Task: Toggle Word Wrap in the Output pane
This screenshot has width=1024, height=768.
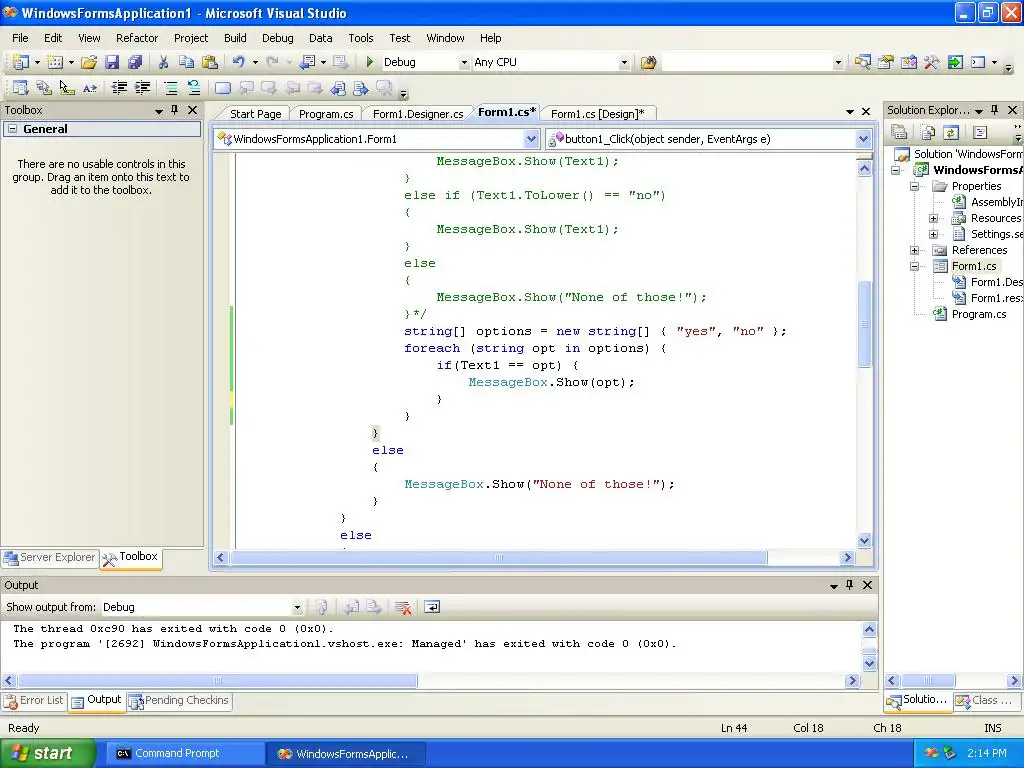Action: [x=432, y=607]
